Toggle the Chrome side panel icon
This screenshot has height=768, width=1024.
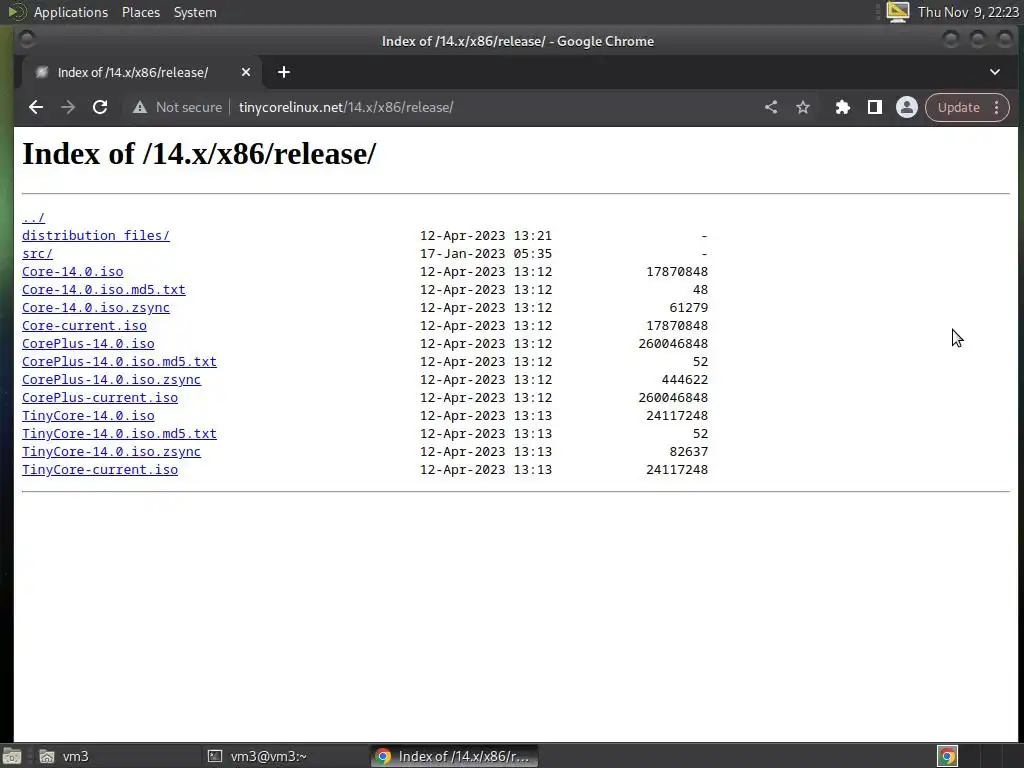874,107
